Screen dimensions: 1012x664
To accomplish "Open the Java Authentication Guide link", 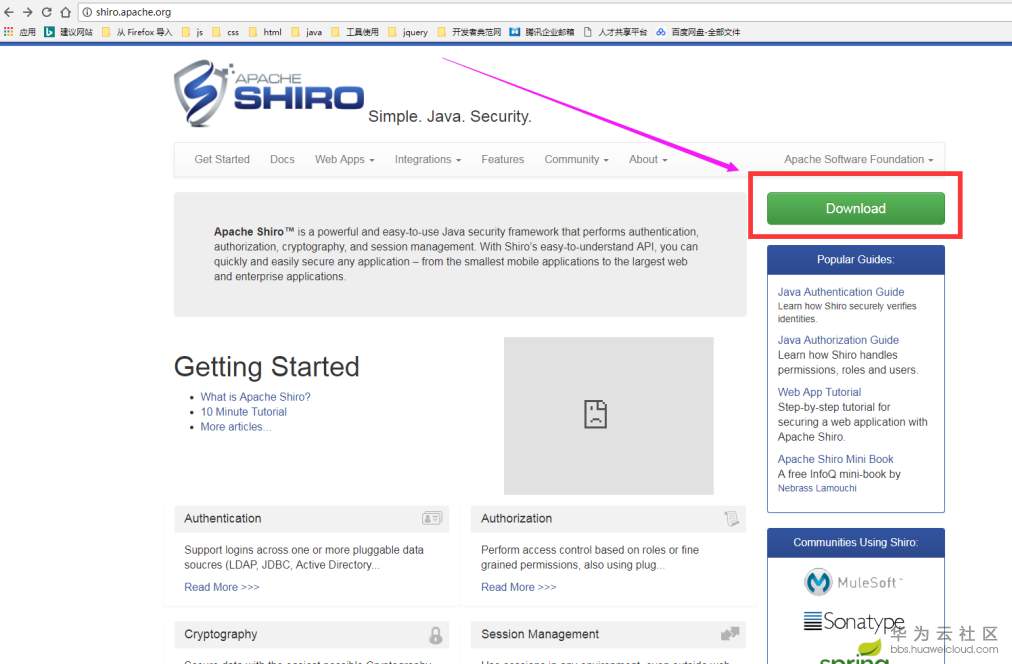I will pyautogui.click(x=841, y=292).
